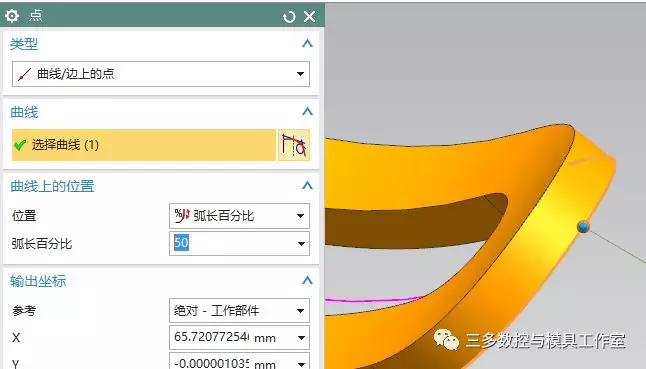The height and width of the screenshot is (369, 646).
Task: Open the Y coordinate options arrow
Action: [x=301, y=364]
